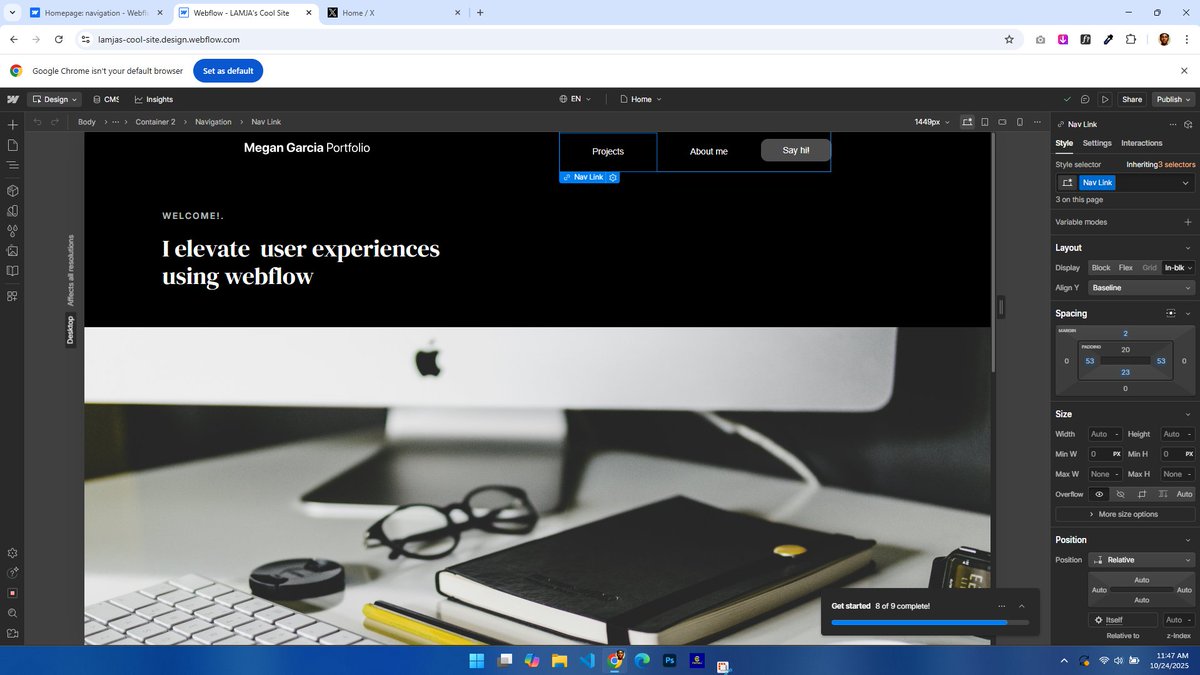Image resolution: width=1200 pixels, height=675 pixels.
Task: Set Overflow to clip icon
Action: (1141, 494)
